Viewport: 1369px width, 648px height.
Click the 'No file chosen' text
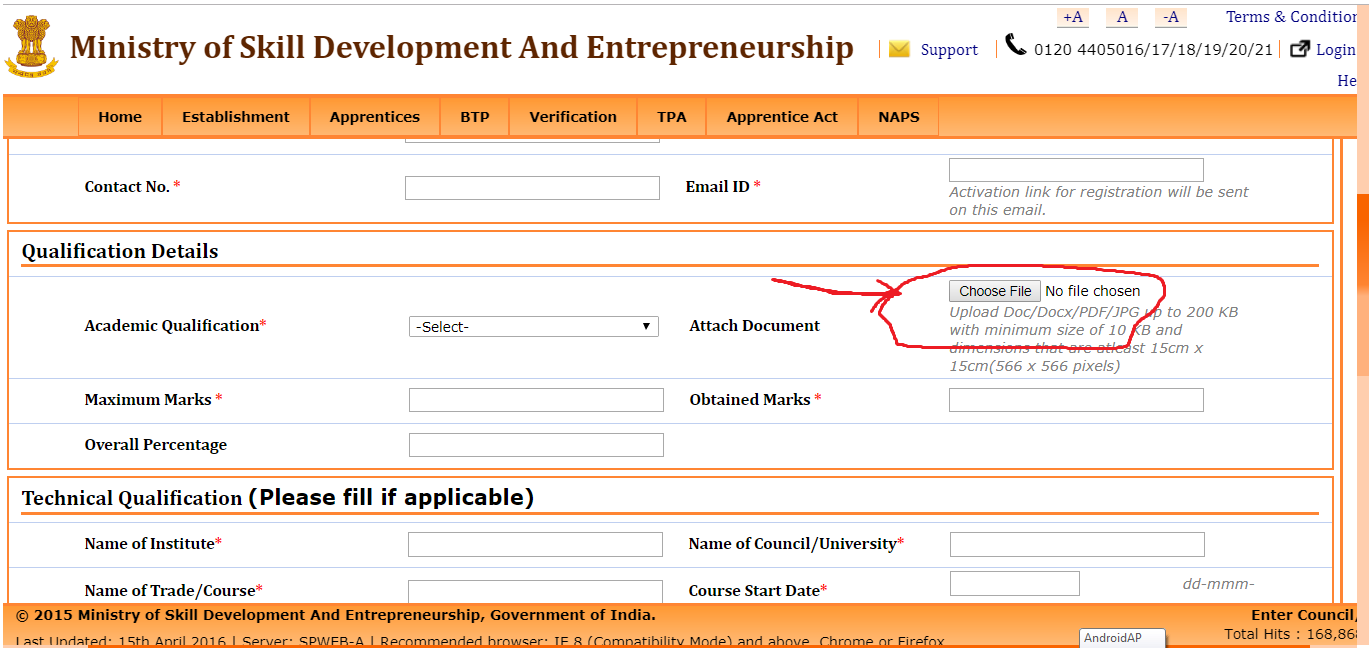(x=1093, y=291)
